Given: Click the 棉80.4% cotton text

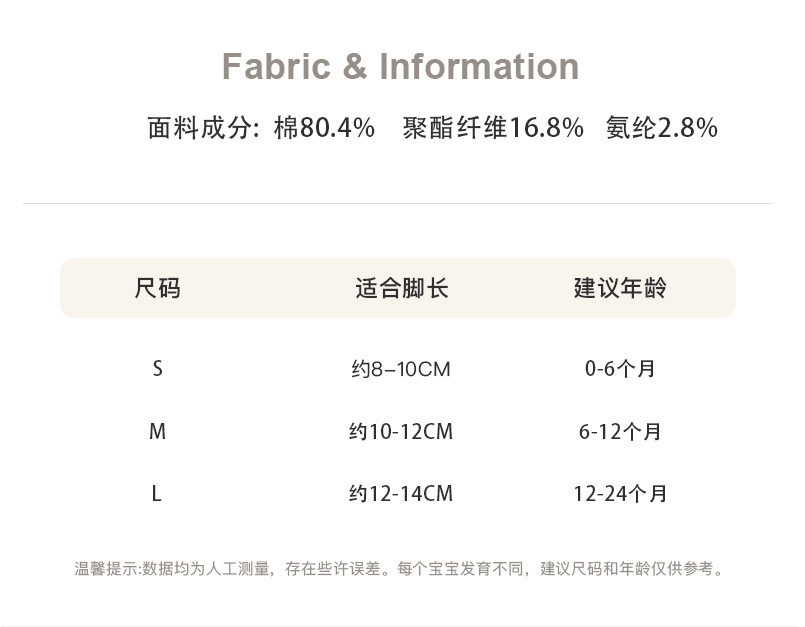Looking at the screenshot, I should (x=324, y=128).
